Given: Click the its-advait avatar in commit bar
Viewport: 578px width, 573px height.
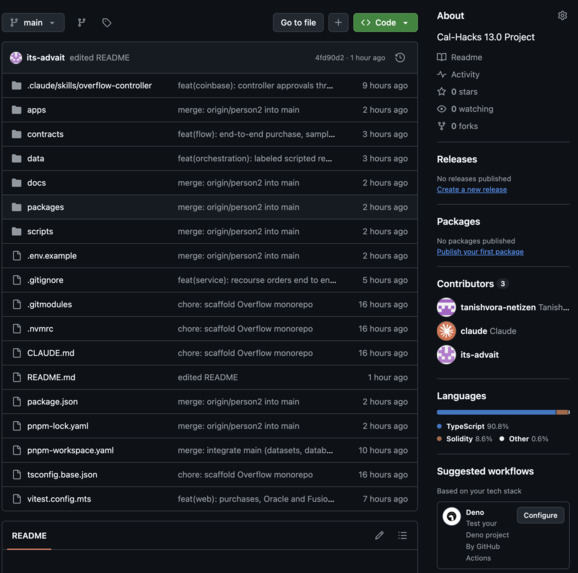Looking at the screenshot, I should tap(16, 58).
